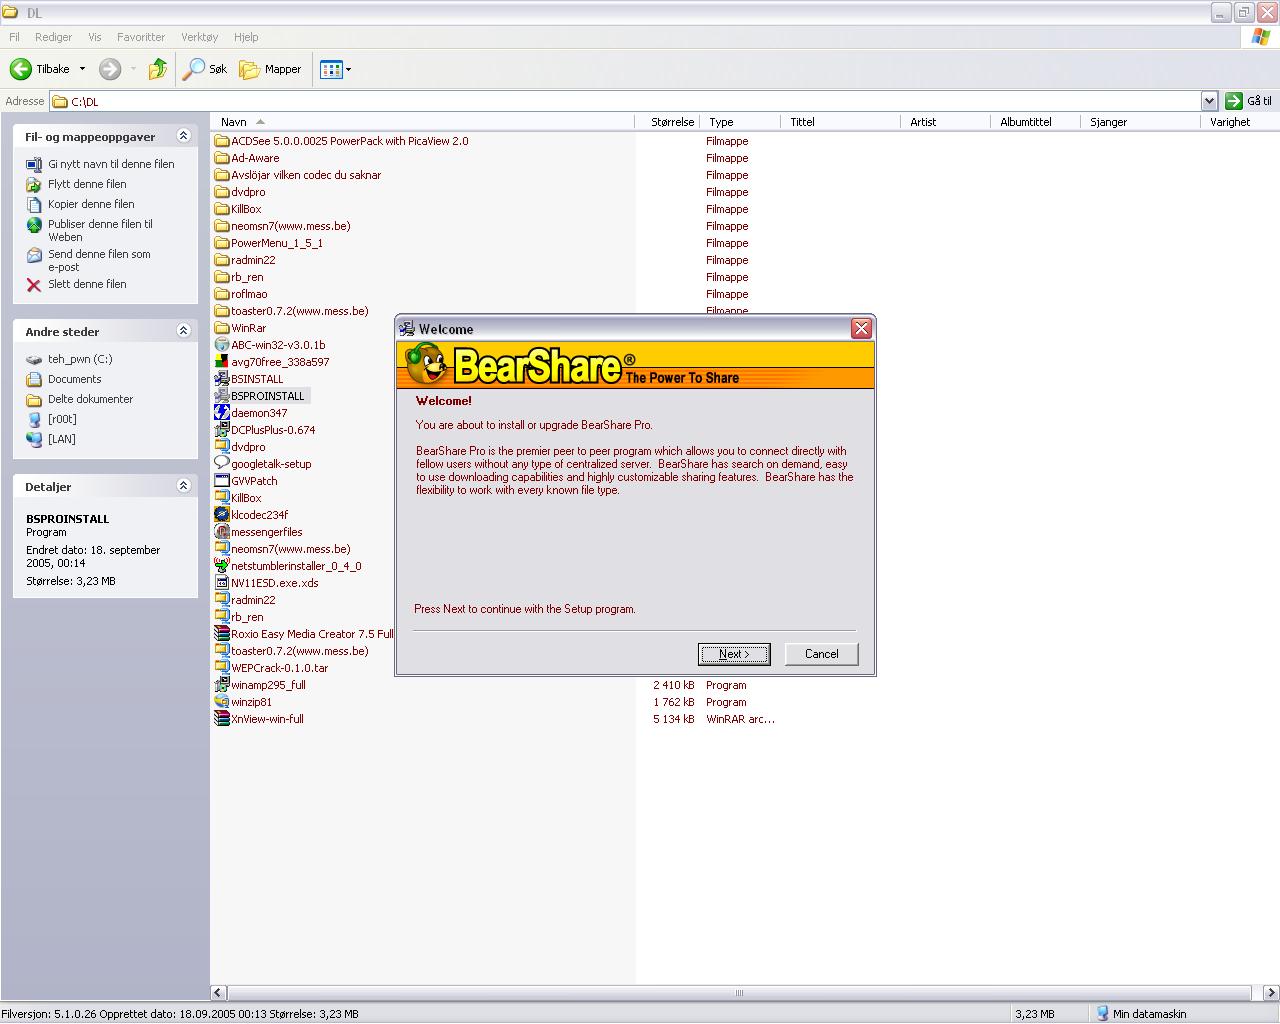This screenshot has width=1280, height=1024.
Task: Click Gi nytt navn til denne filen
Action: point(111,164)
